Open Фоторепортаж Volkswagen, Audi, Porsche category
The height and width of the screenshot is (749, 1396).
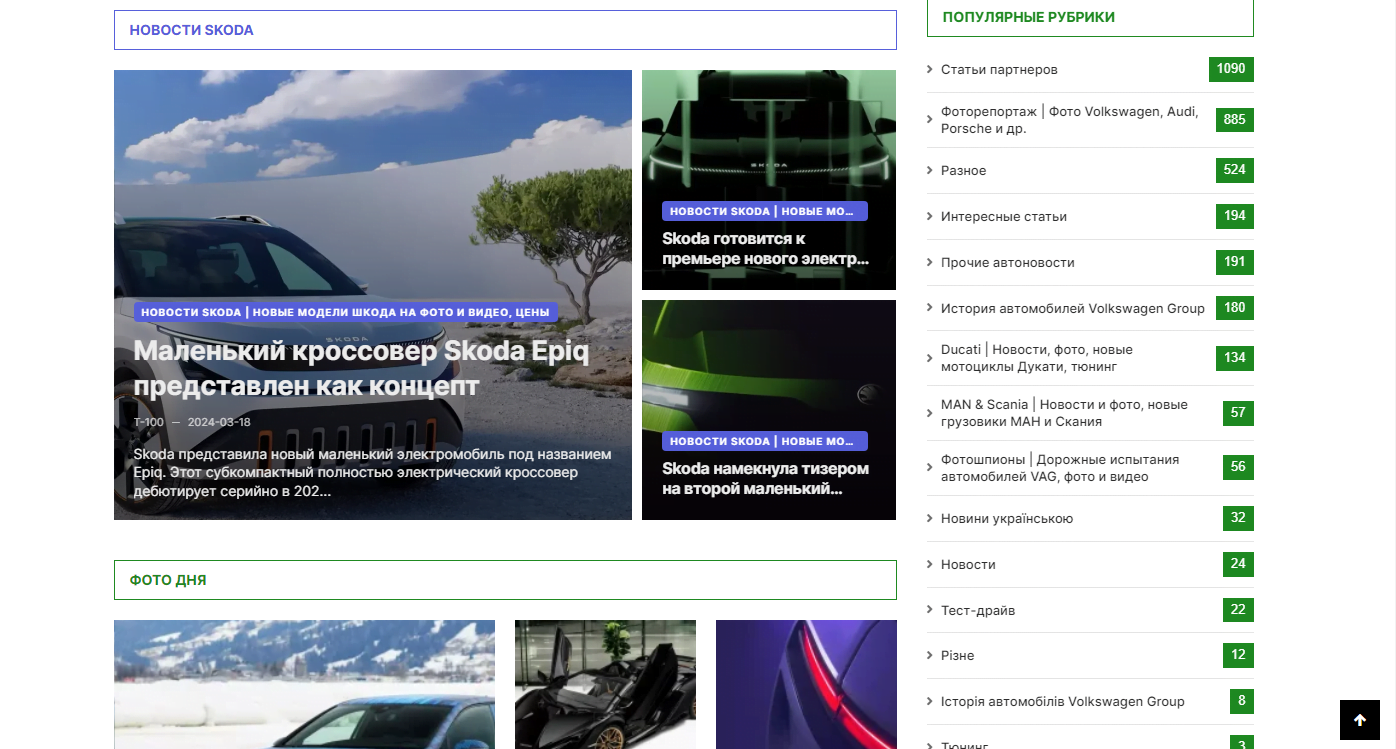1070,120
